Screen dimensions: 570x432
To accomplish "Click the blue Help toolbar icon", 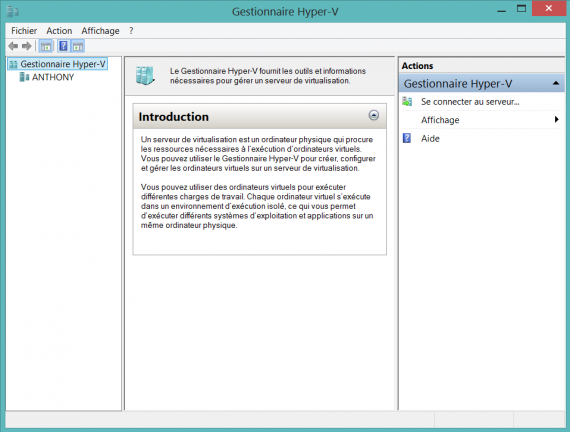I will coord(63,46).
